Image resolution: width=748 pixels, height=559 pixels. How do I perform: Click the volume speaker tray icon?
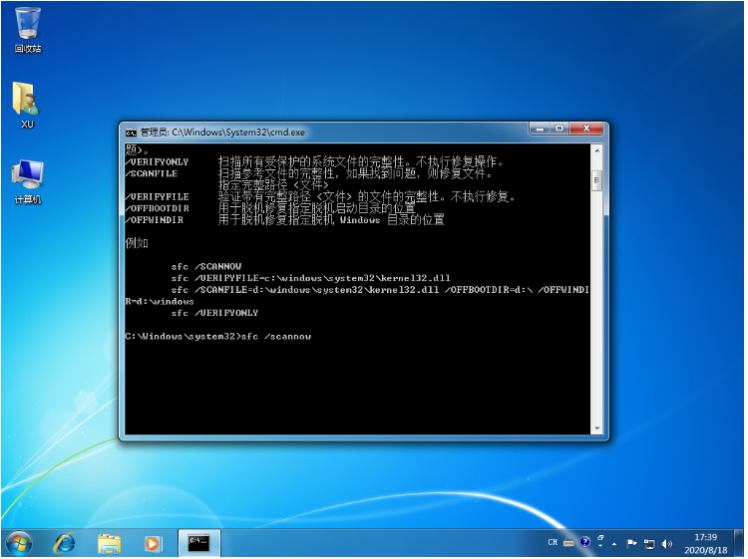coord(667,543)
